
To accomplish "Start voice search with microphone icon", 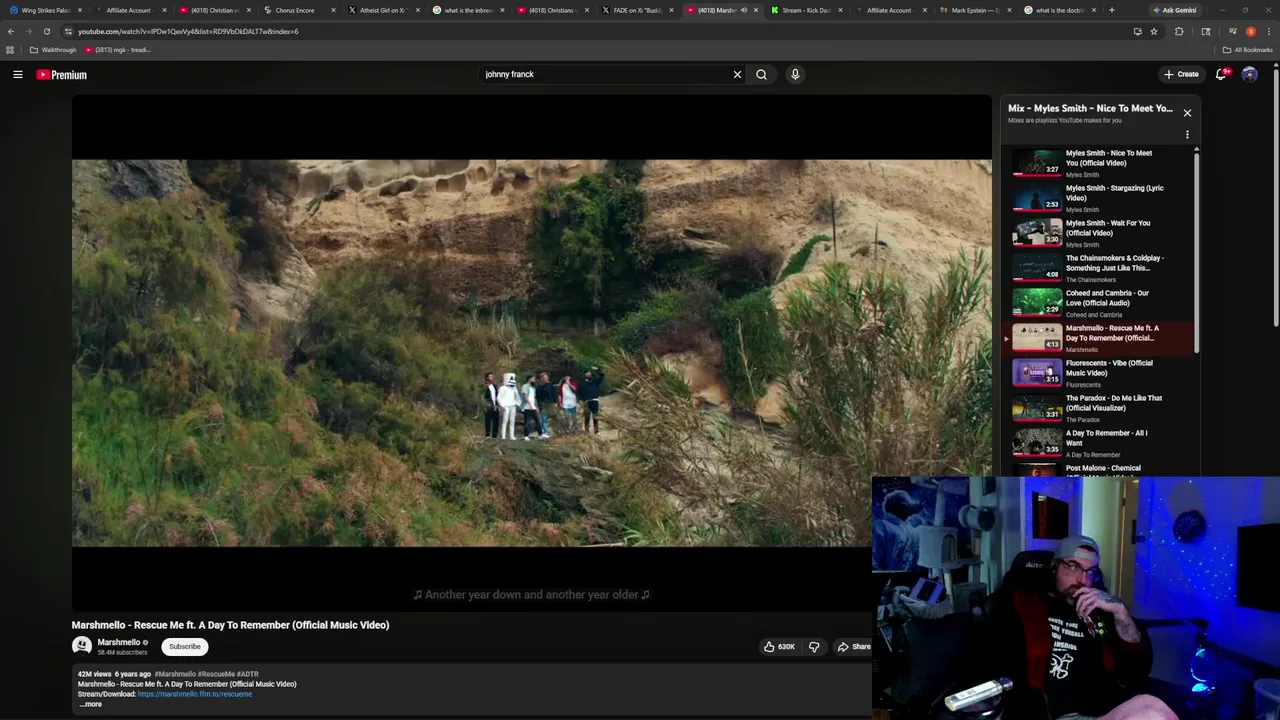I will pyautogui.click(x=795, y=74).
